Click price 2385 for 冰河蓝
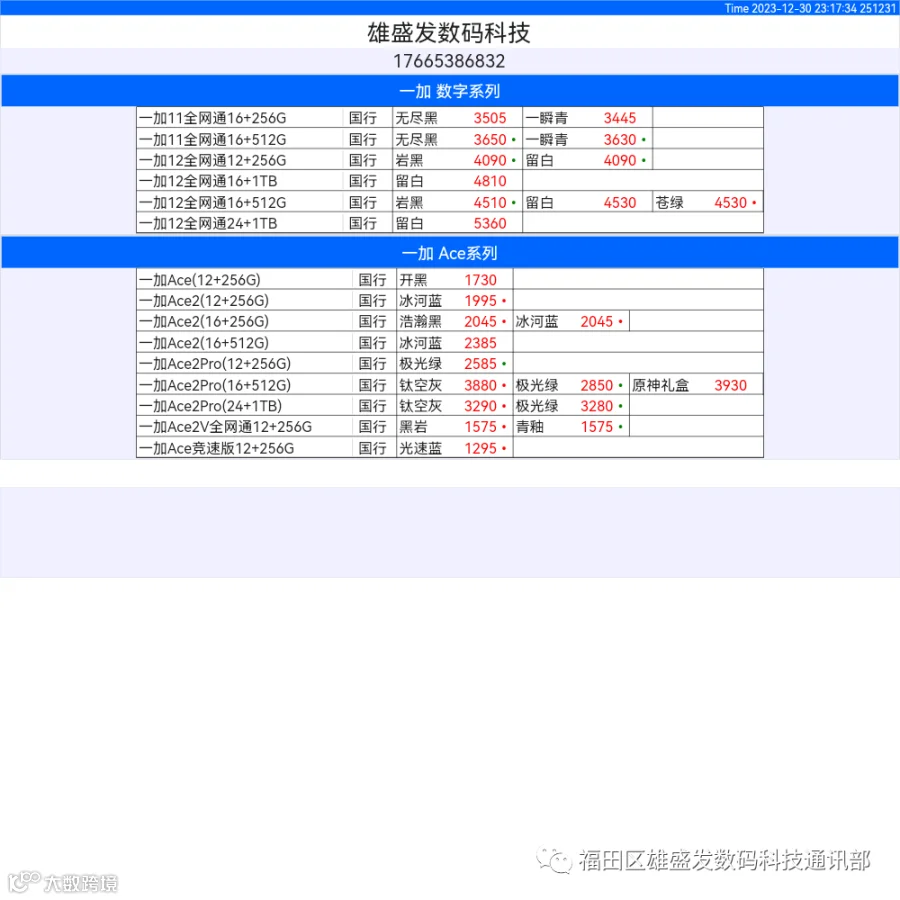The height and width of the screenshot is (900, 900). pyautogui.click(x=480, y=343)
